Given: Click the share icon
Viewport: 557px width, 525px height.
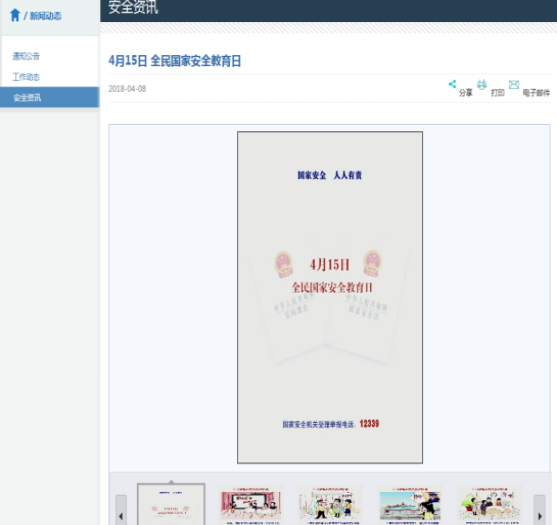Looking at the screenshot, I should (452, 84).
